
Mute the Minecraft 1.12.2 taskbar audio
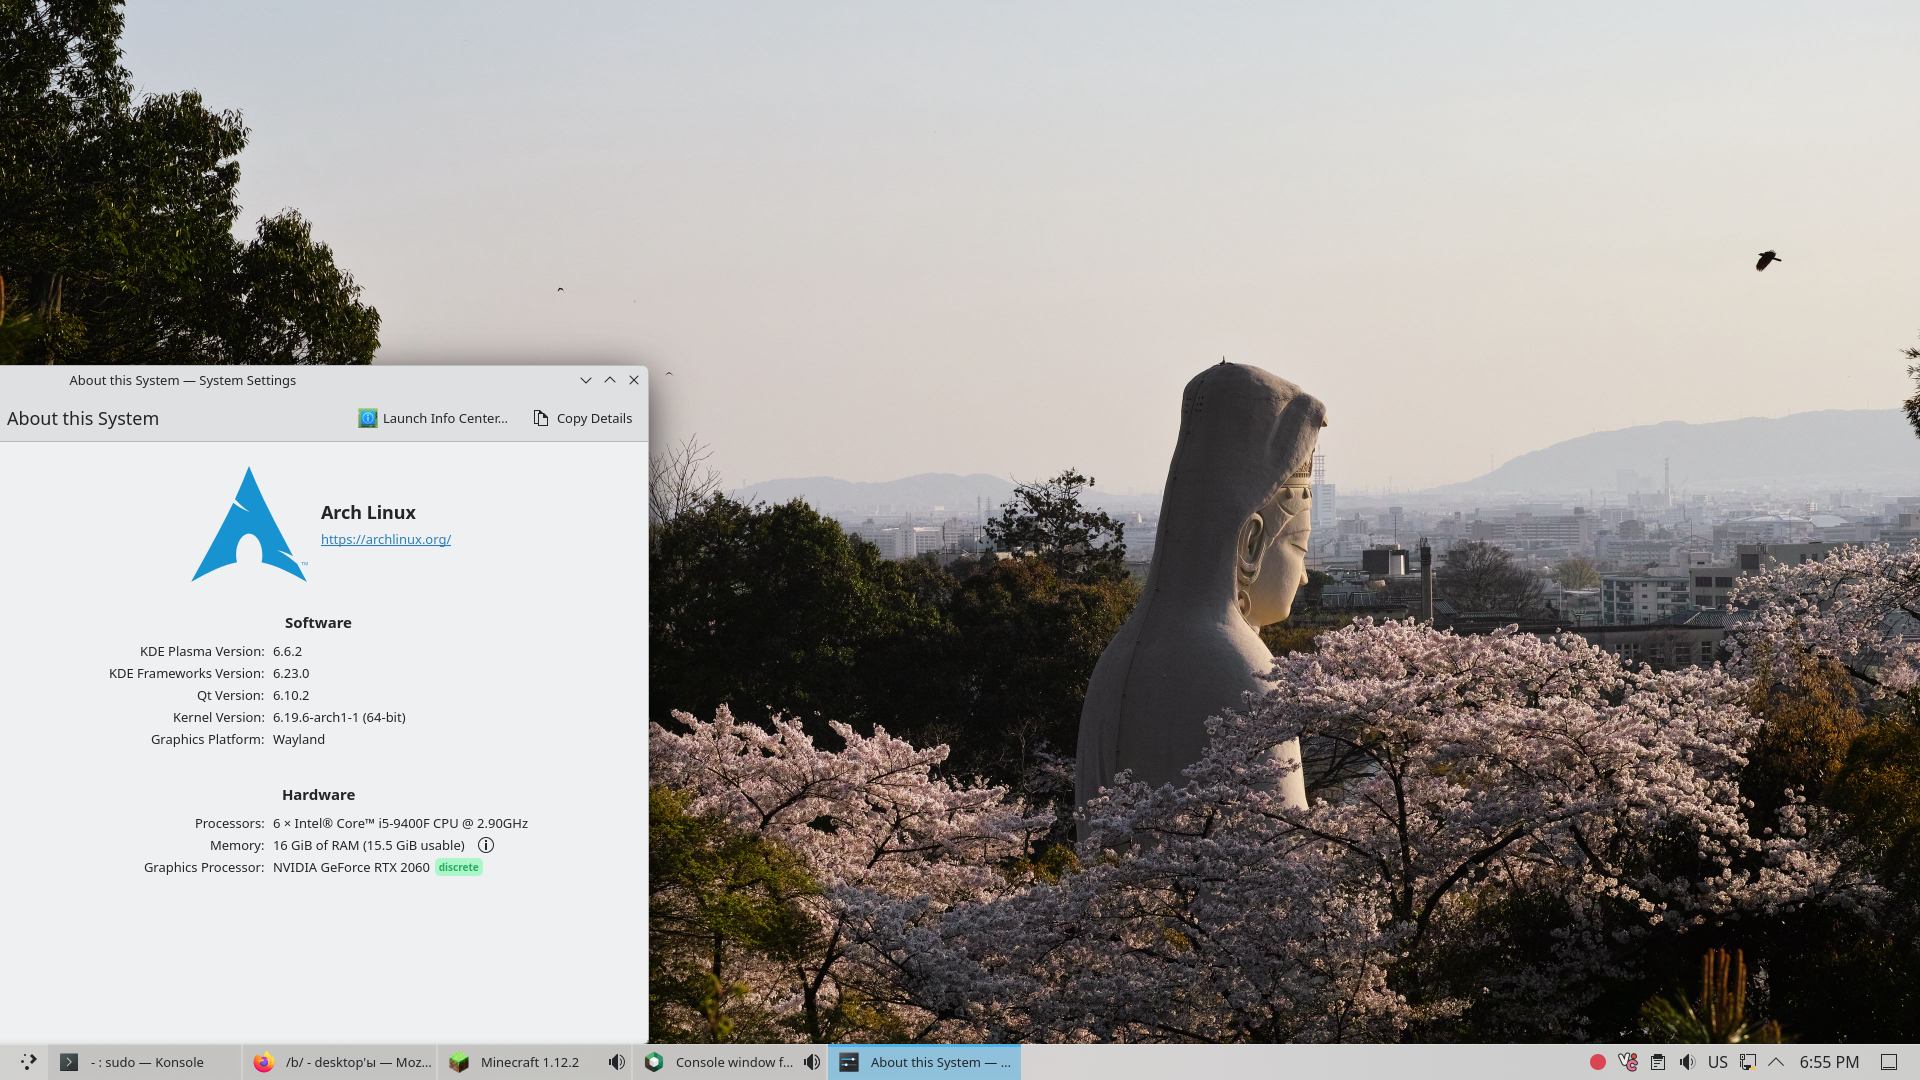pyautogui.click(x=617, y=1062)
